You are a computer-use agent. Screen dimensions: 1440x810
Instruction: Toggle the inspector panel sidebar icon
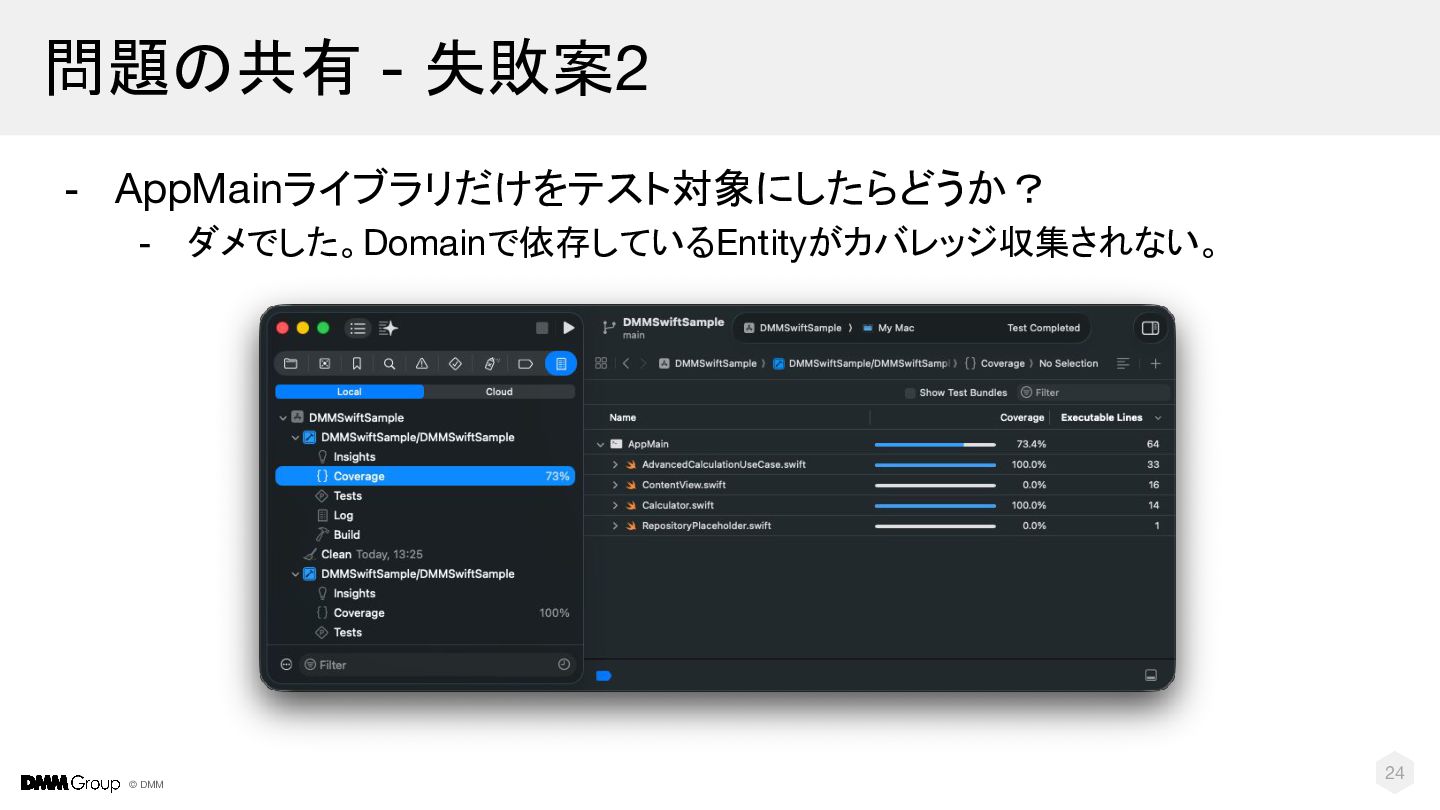(1150, 328)
